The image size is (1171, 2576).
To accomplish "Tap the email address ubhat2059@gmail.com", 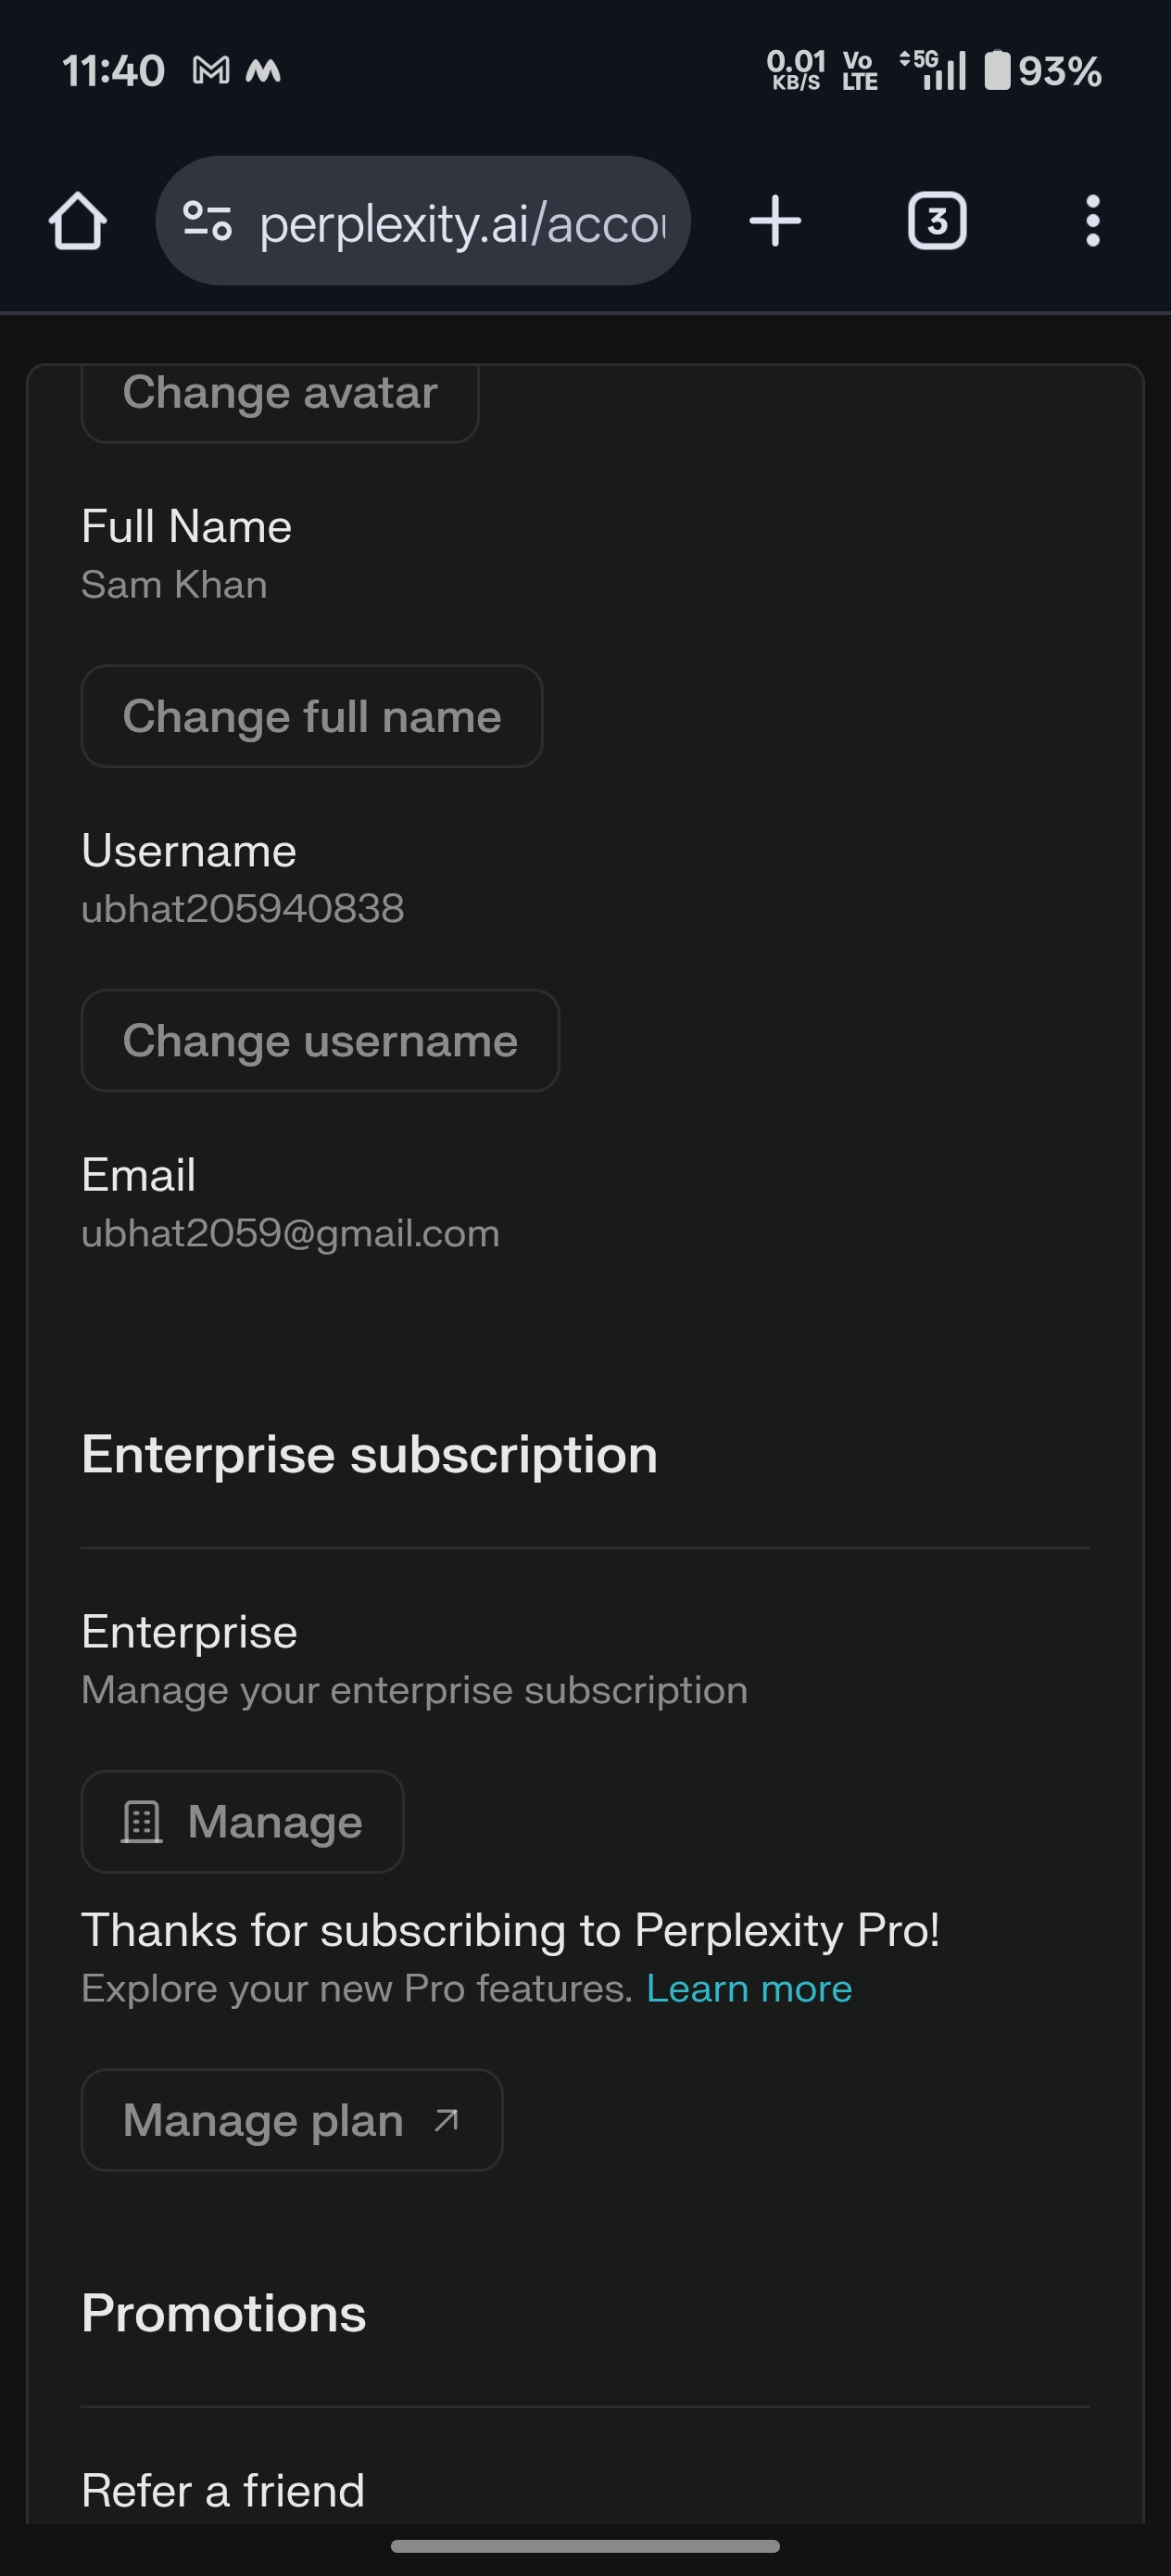I will 290,1233.
